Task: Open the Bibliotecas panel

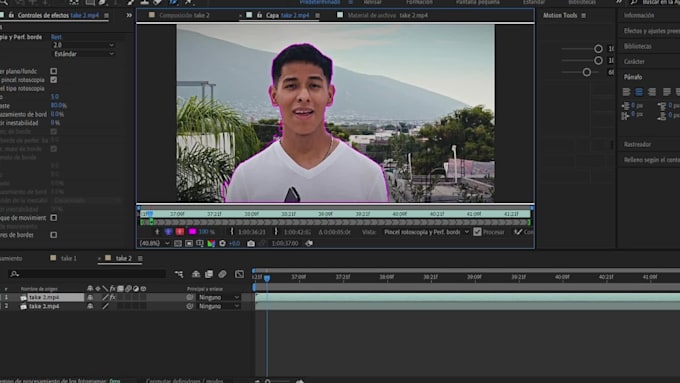Action: pos(638,46)
